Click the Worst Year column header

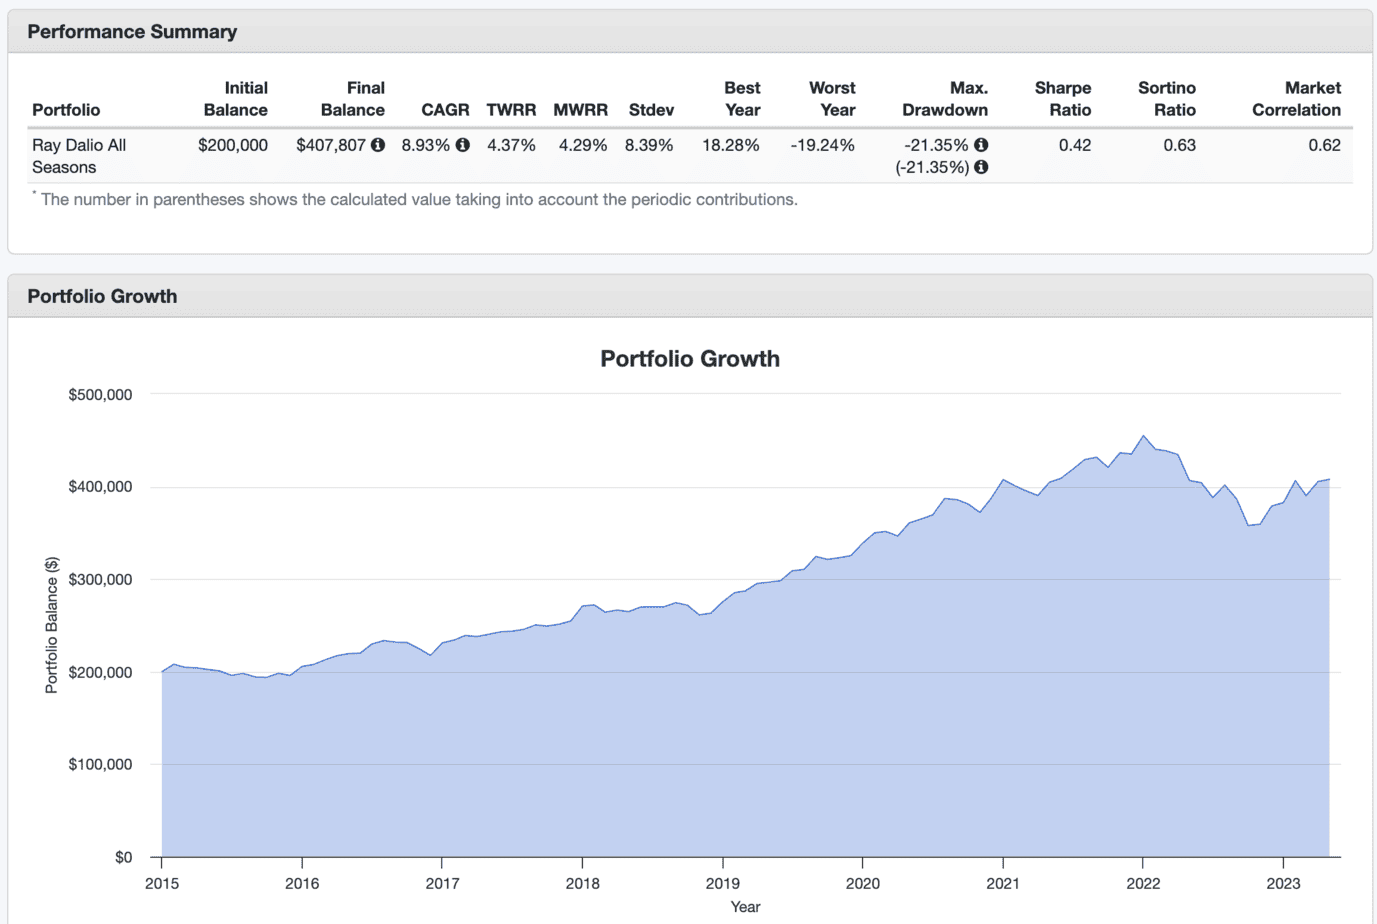pos(833,99)
